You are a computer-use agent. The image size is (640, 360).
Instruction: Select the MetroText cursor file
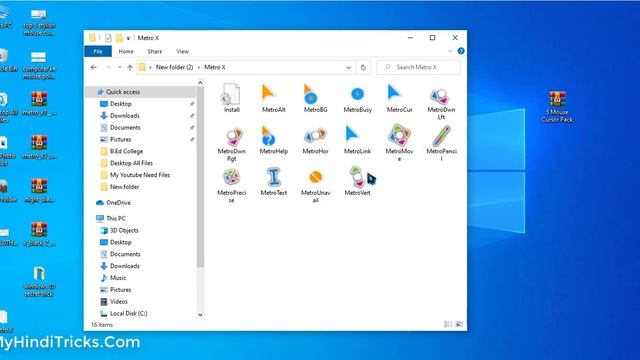click(x=273, y=181)
